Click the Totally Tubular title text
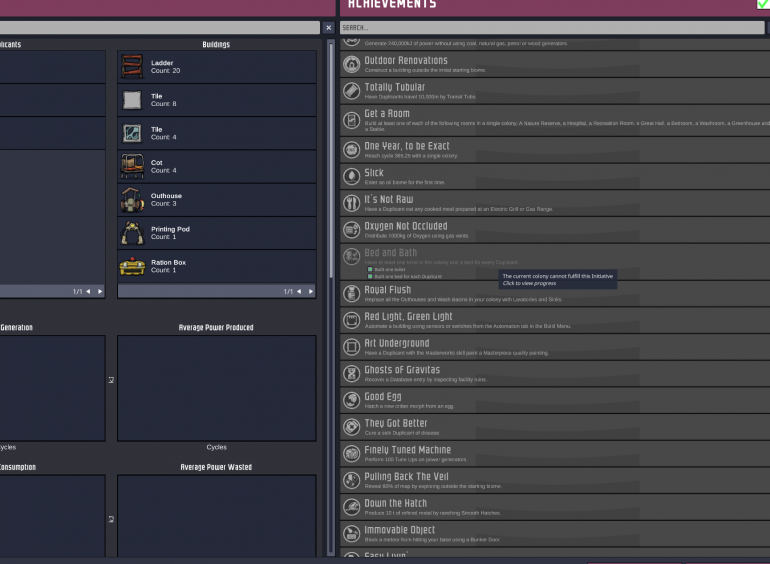Screen dimensions: 770x564 [394, 87]
